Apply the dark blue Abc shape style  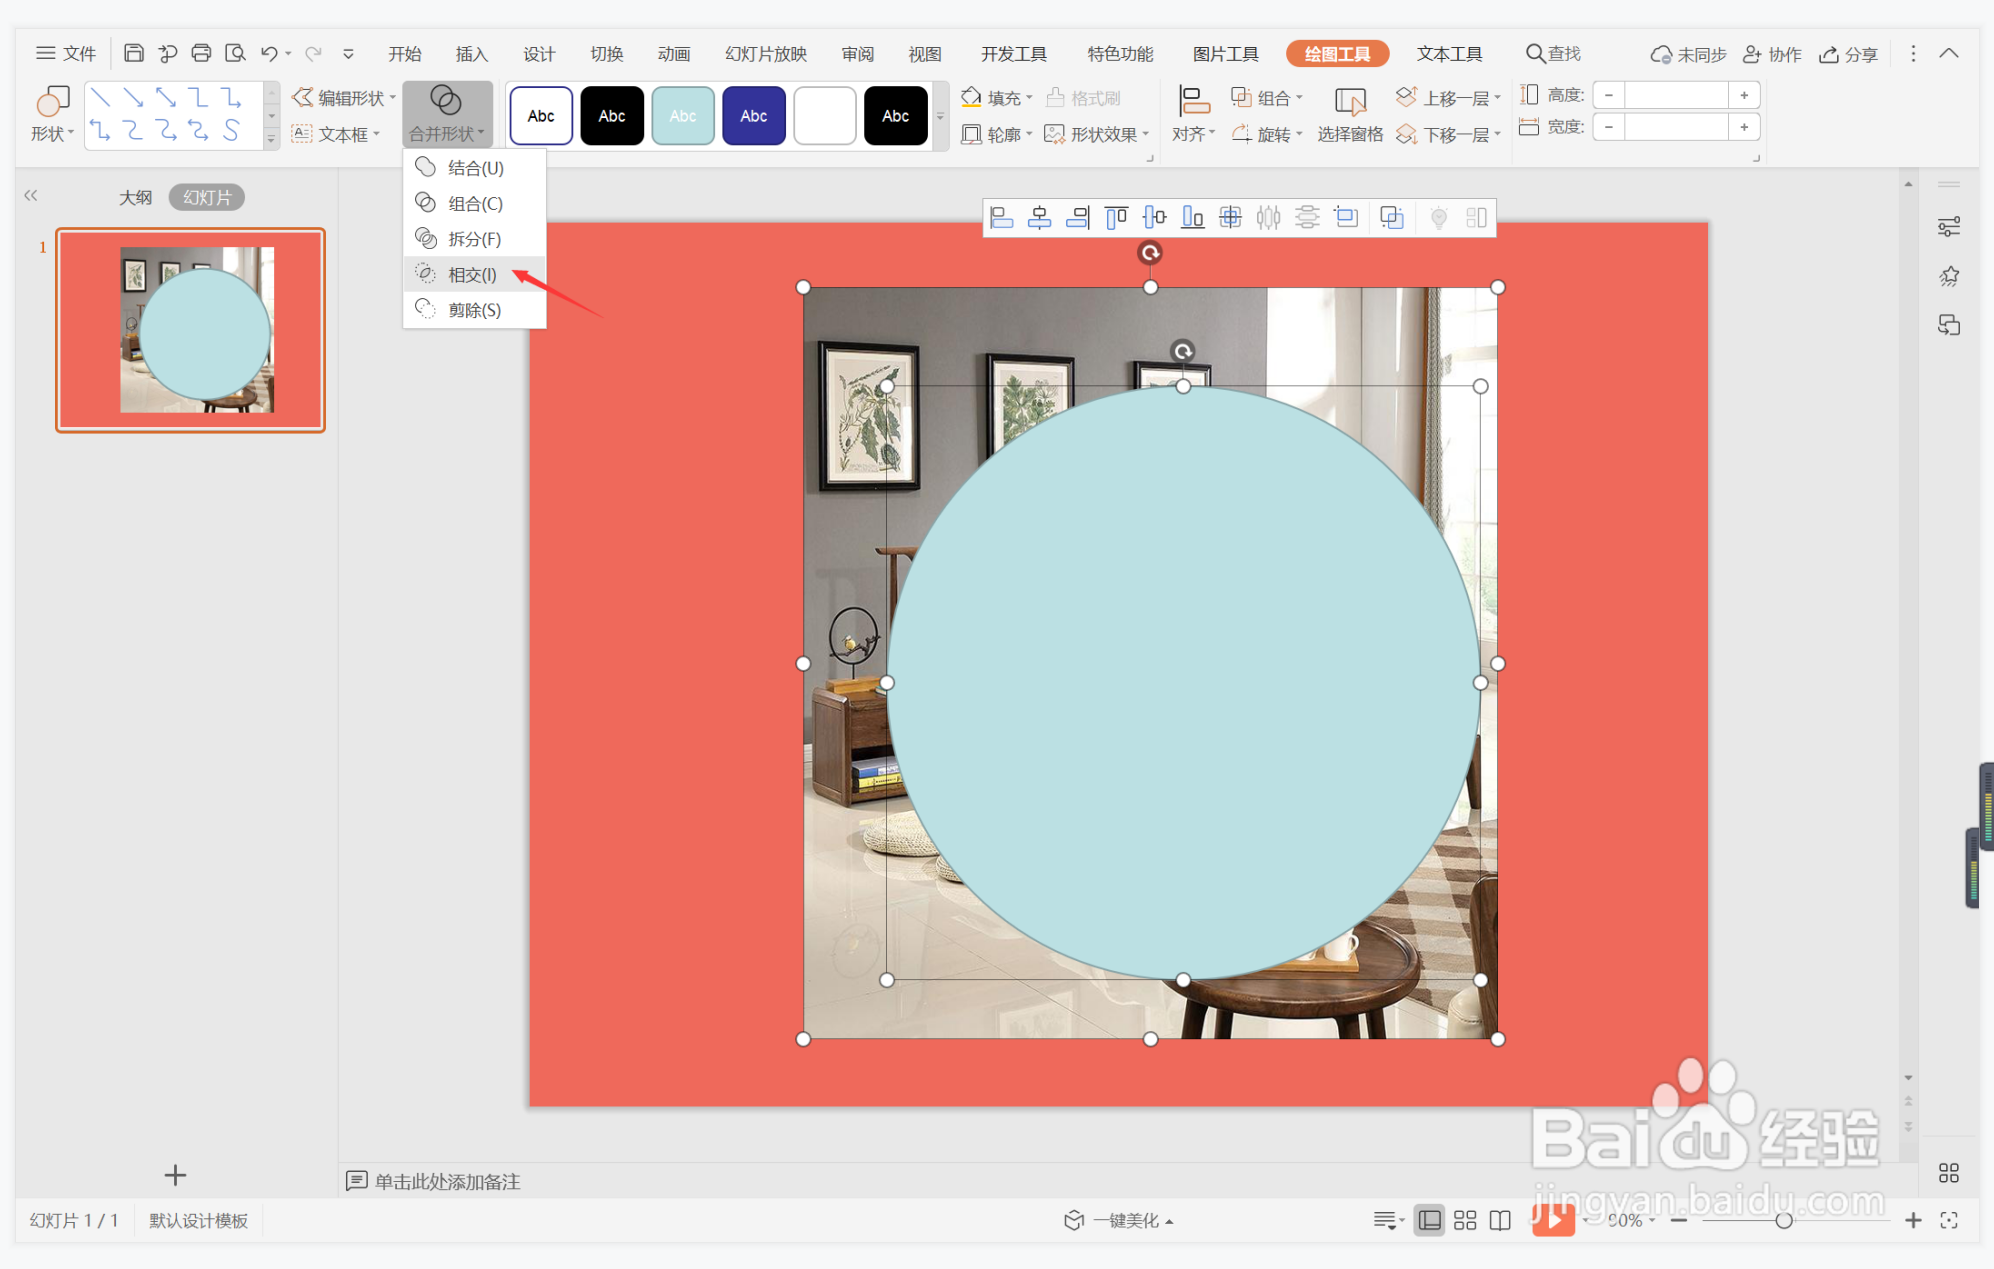click(753, 116)
